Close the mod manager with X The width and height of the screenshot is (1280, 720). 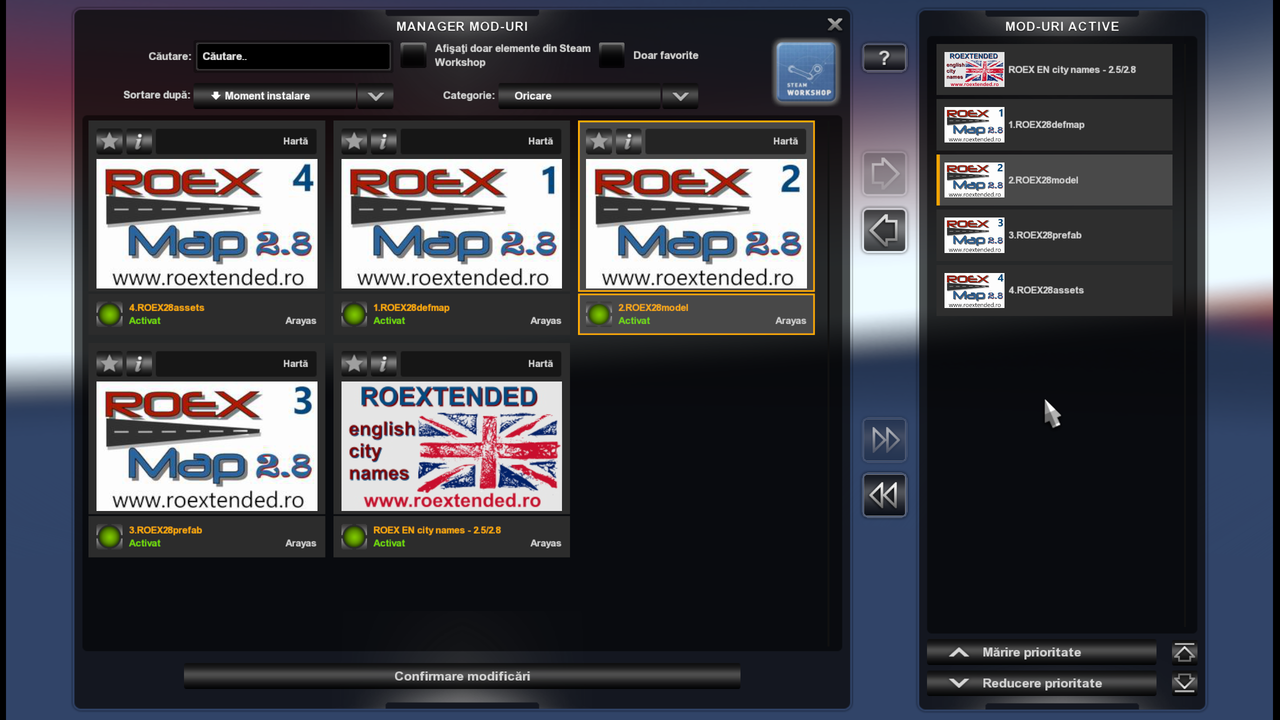(835, 24)
